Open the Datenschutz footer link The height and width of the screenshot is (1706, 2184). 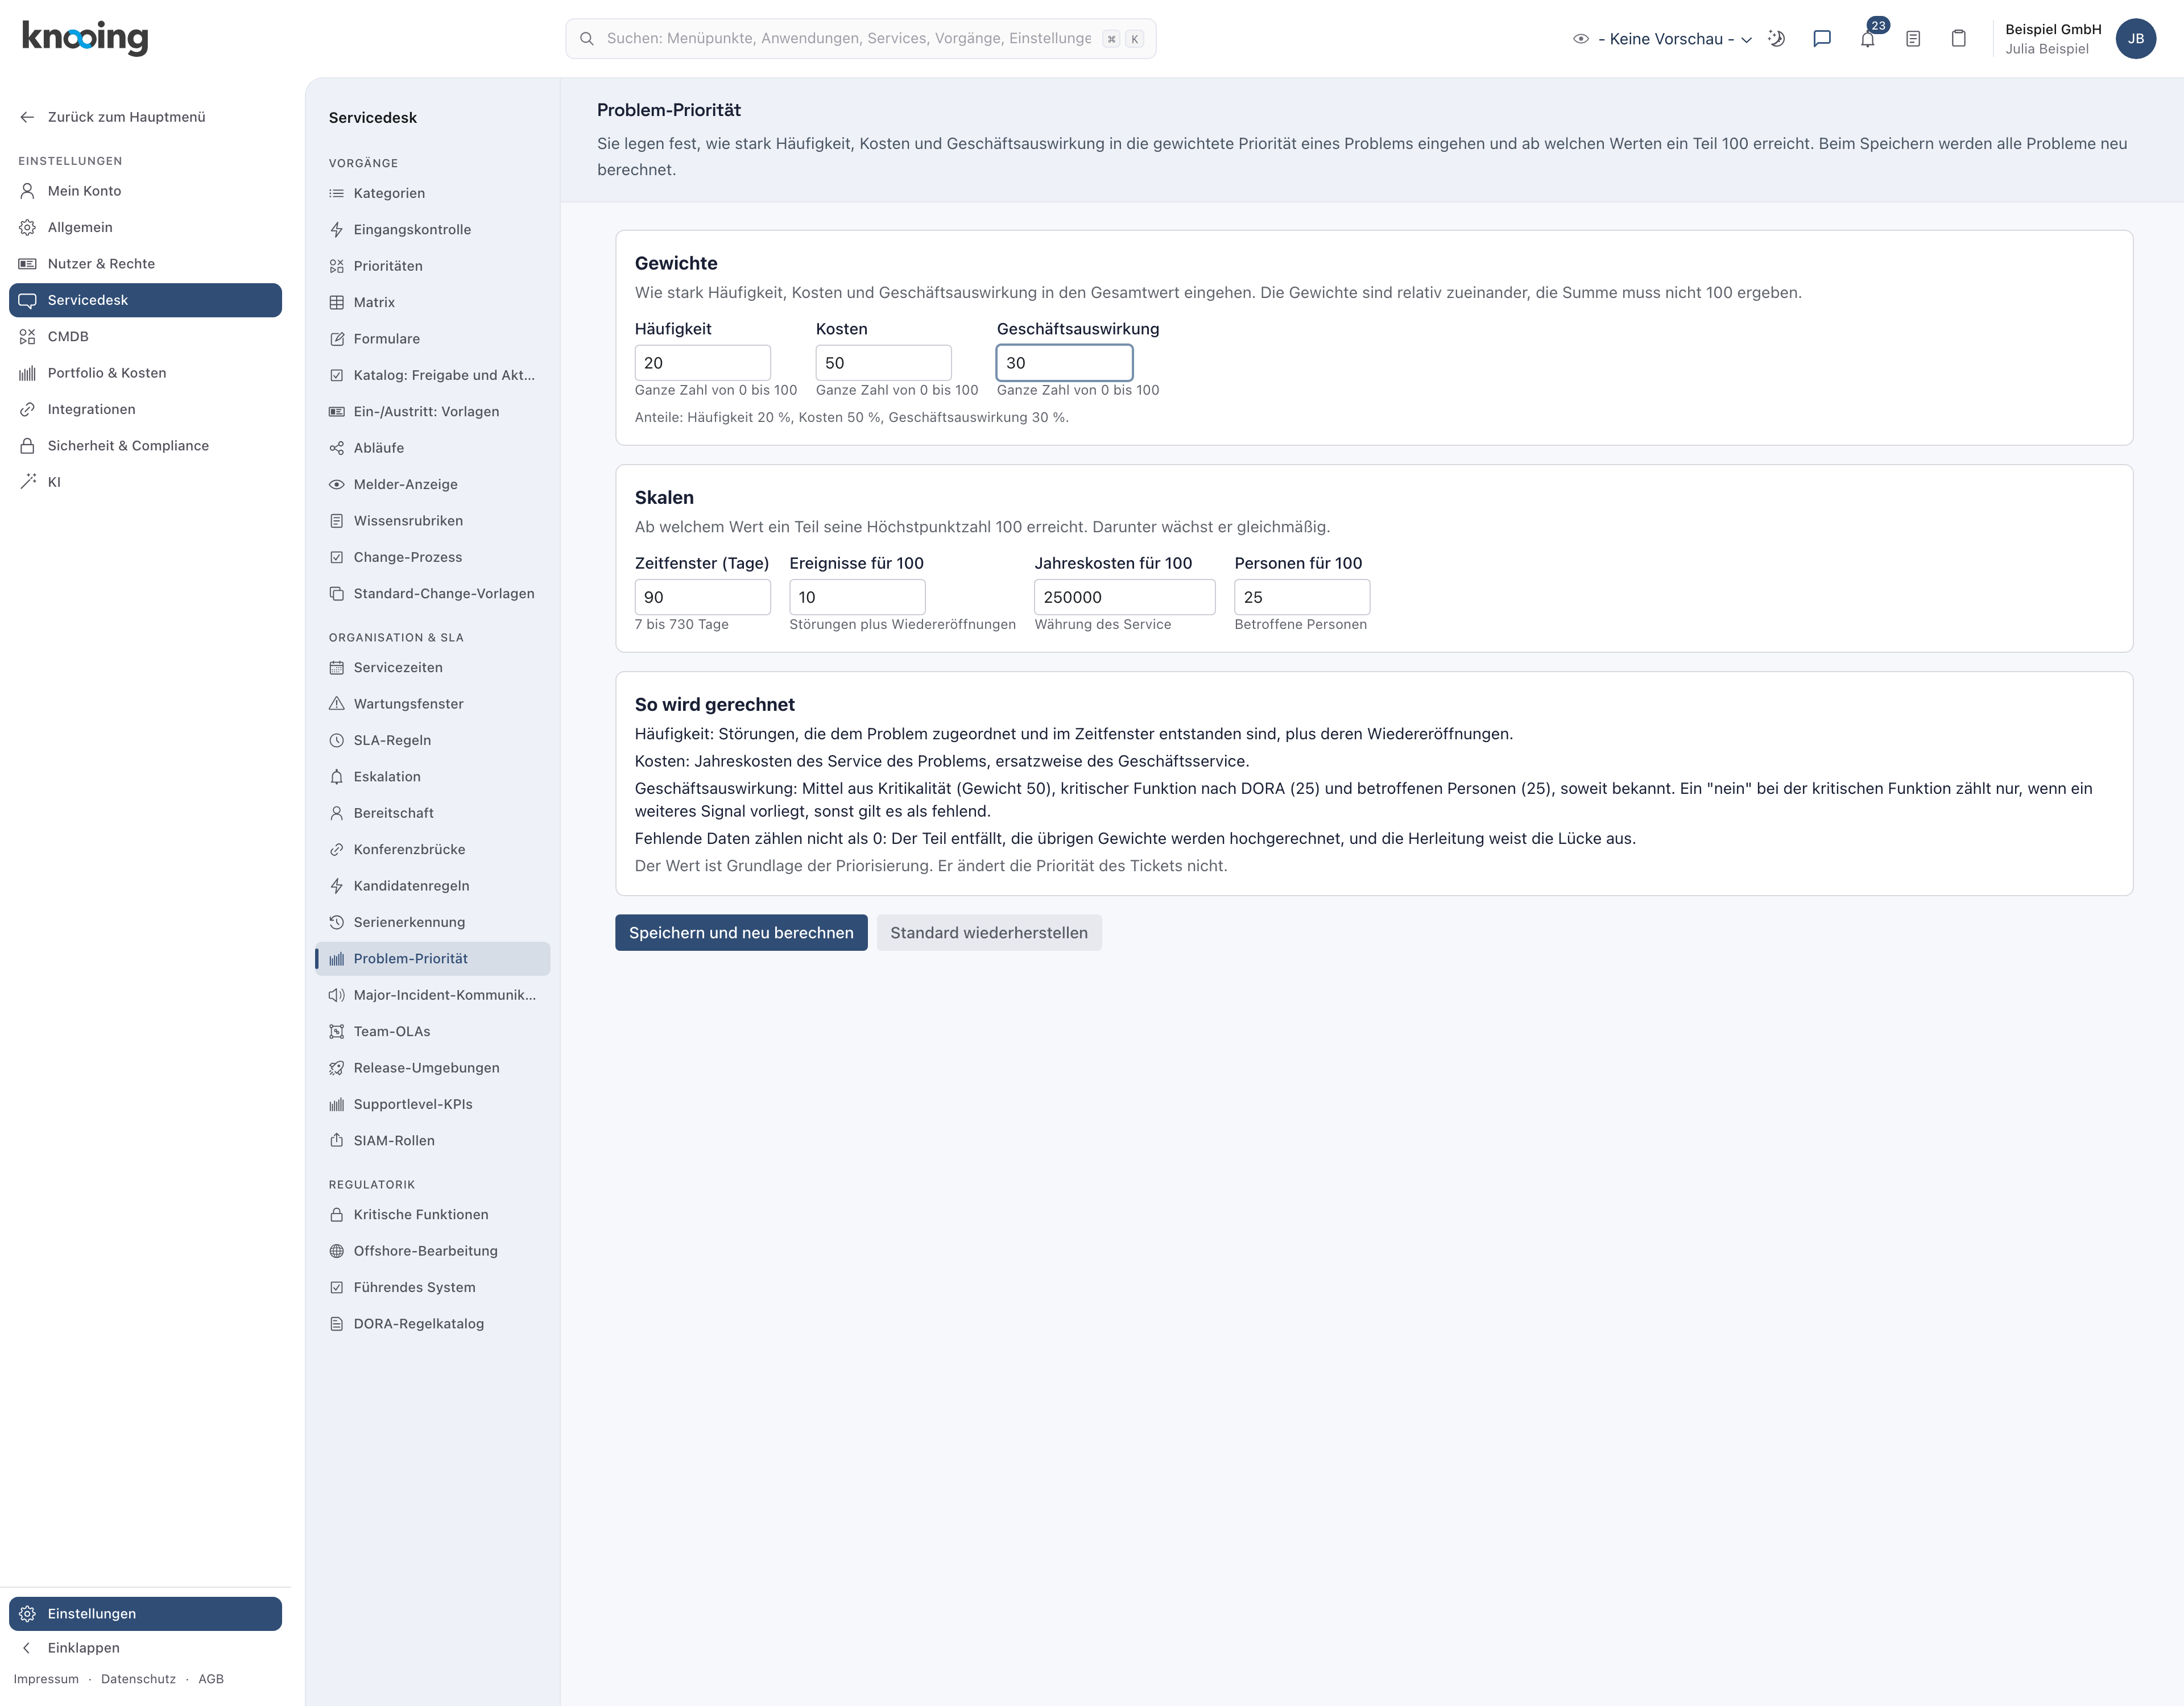(x=138, y=1679)
